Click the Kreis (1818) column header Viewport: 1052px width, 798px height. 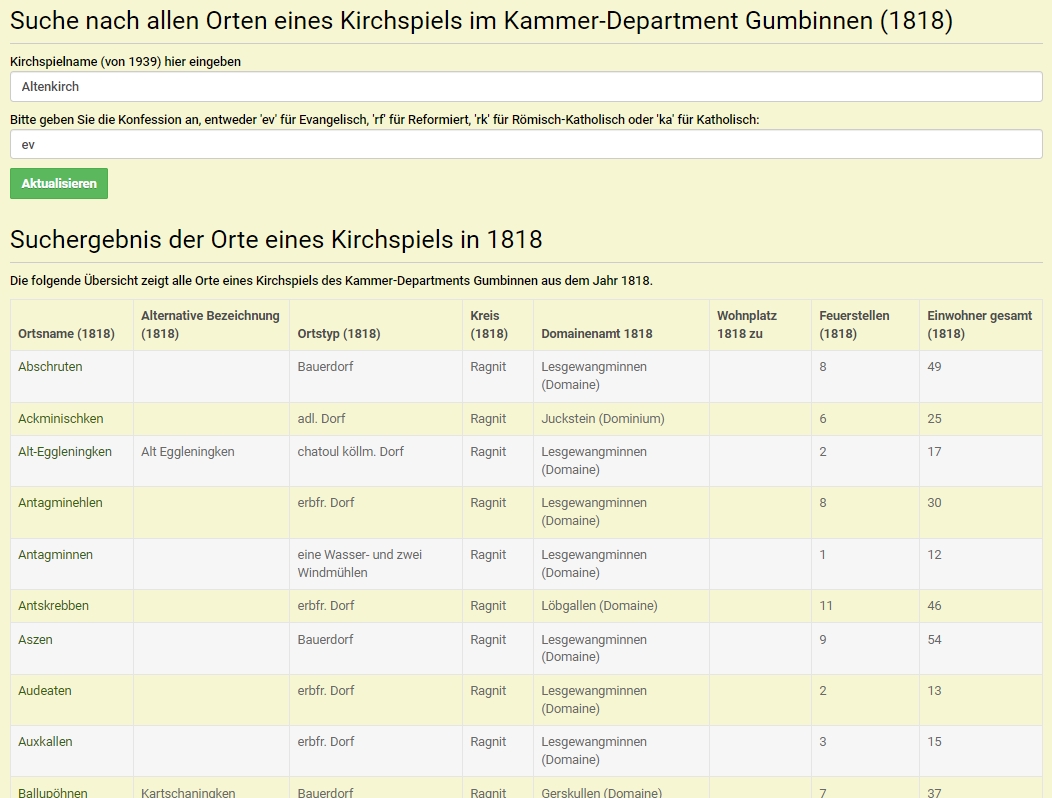[489, 325]
